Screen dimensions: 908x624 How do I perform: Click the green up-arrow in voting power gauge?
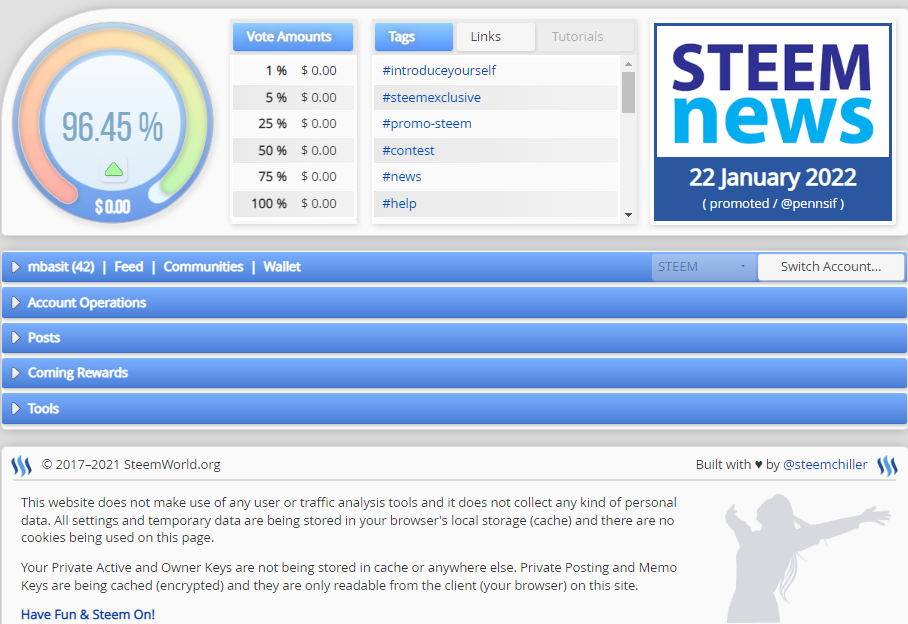114,170
